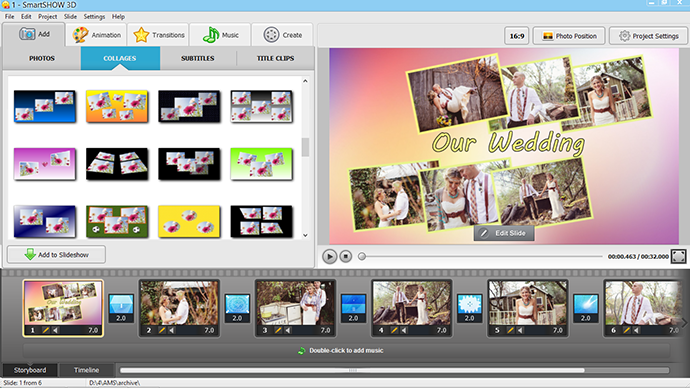Click the sound icon on slide 5
690x388 pixels.
click(x=520, y=330)
